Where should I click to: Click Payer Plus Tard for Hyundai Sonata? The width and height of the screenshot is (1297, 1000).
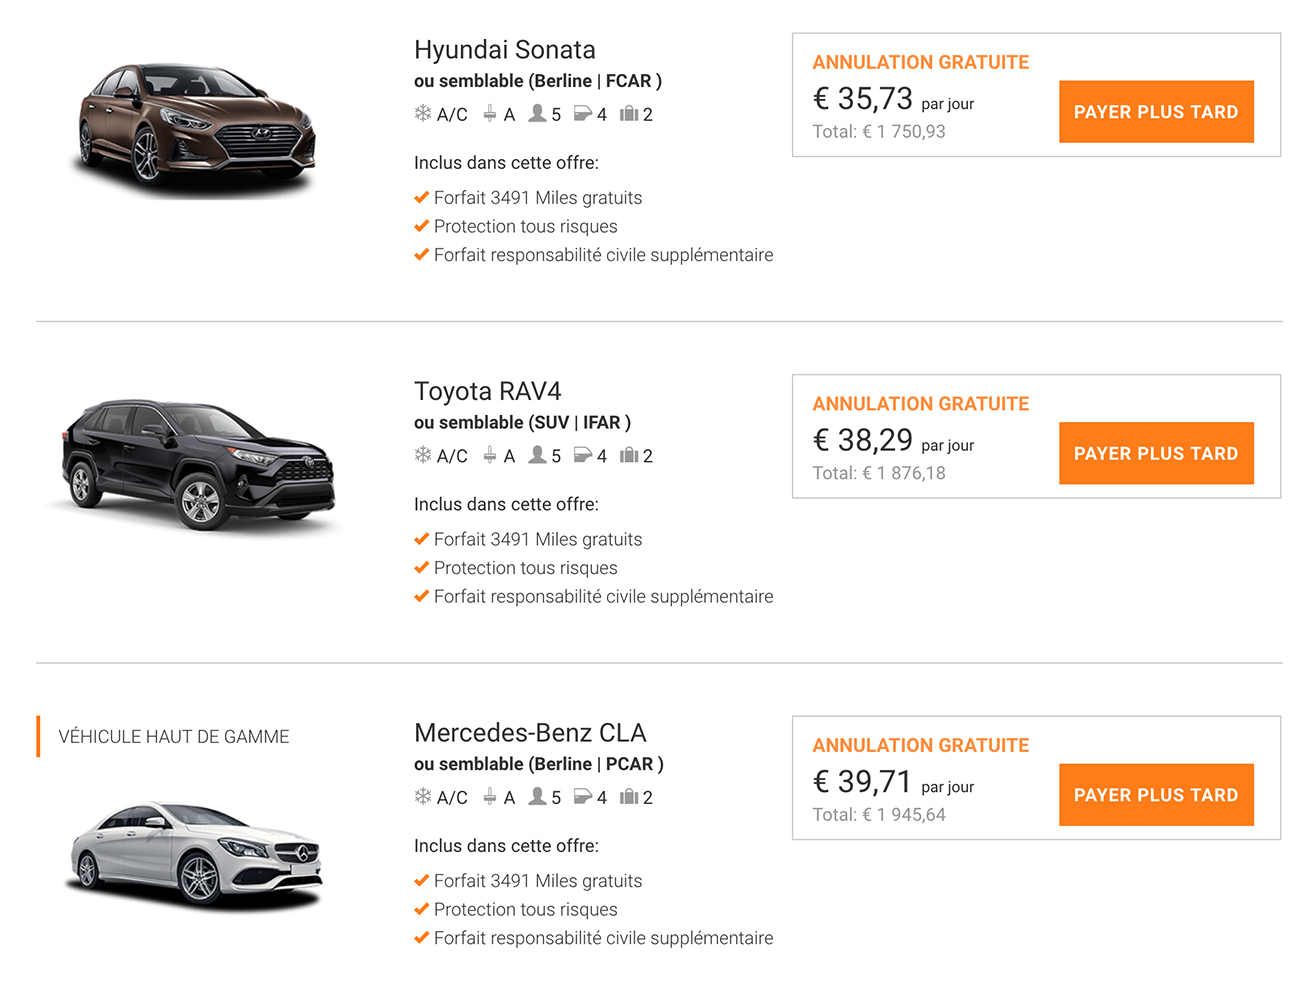coord(1156,112)
